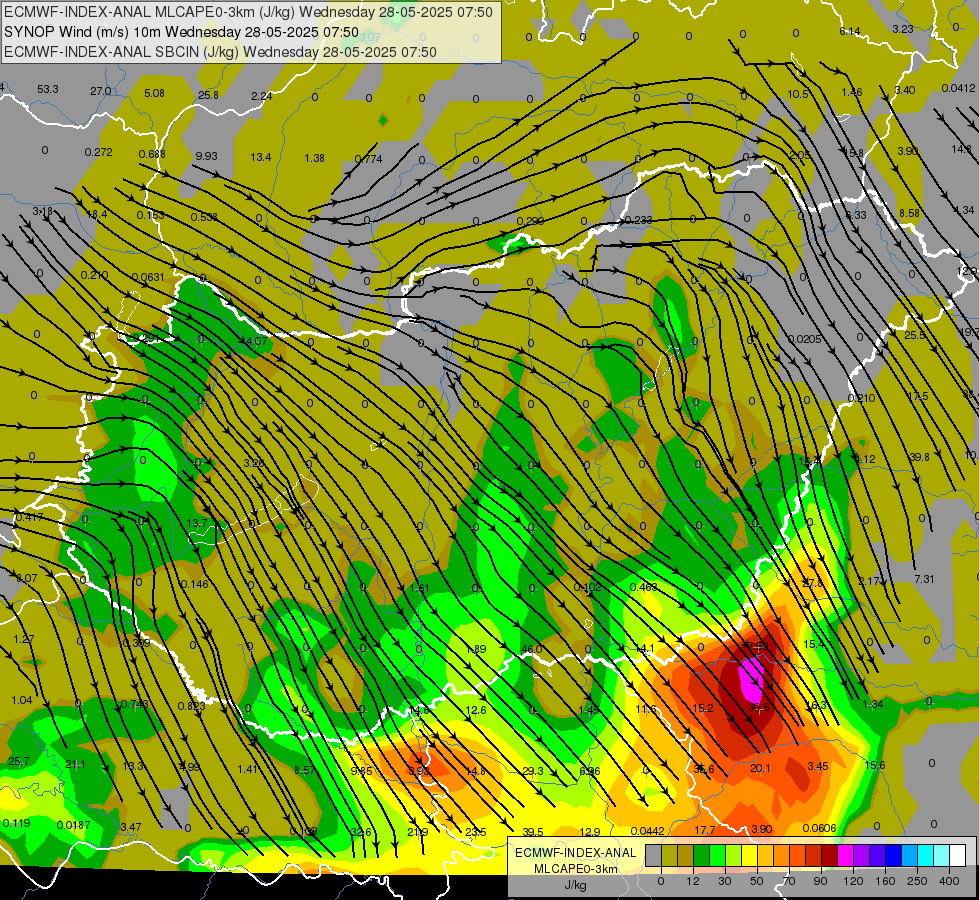Click the legend tick label 120
Image resolution: width=979 pixels, height=900 pixels.
pos(853,881)
